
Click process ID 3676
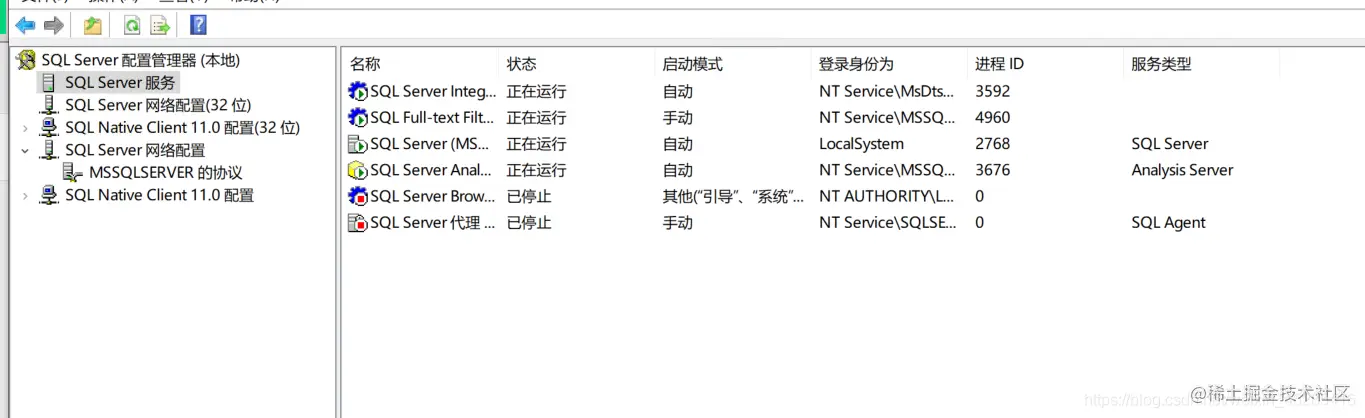pos(992,170)
